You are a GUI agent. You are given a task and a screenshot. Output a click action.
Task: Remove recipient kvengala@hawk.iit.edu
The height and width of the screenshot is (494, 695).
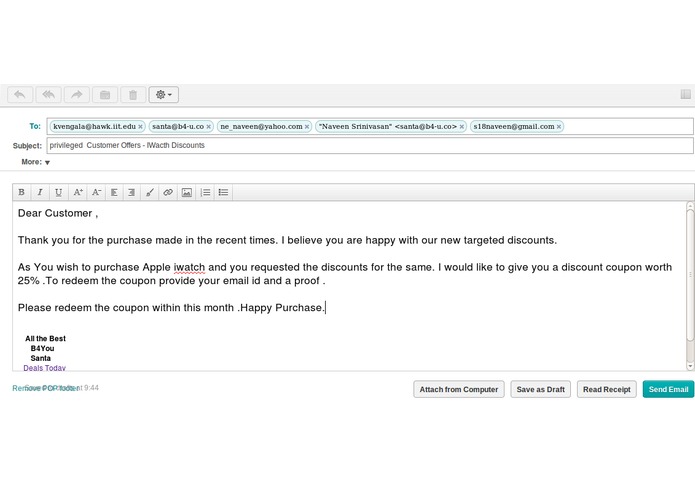(x=140, y=127)
